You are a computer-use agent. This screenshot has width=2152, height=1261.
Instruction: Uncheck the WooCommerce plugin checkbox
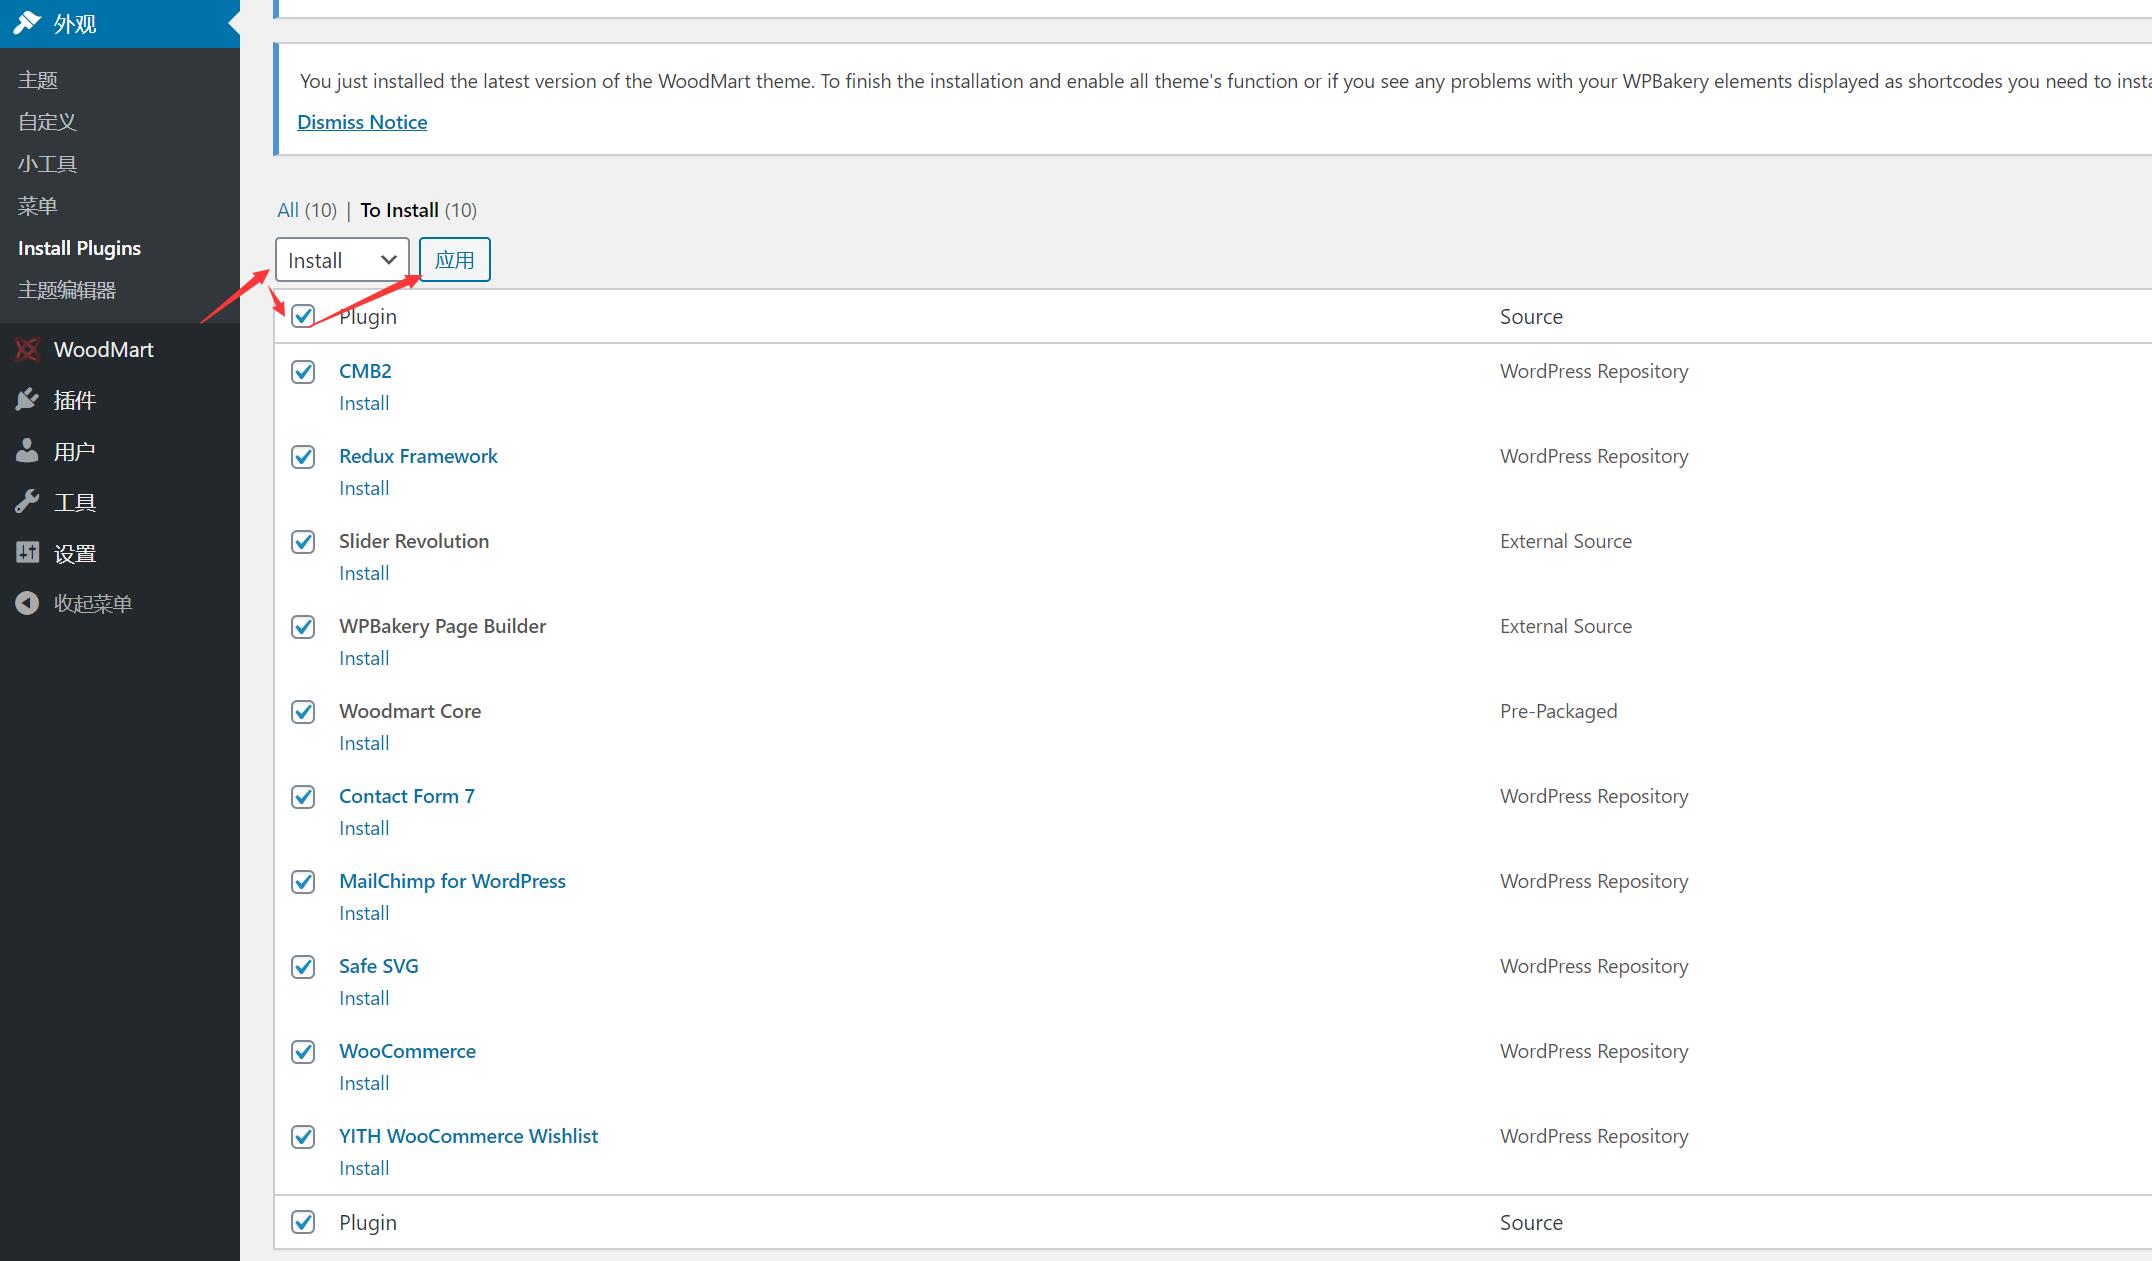point(303,1052)
